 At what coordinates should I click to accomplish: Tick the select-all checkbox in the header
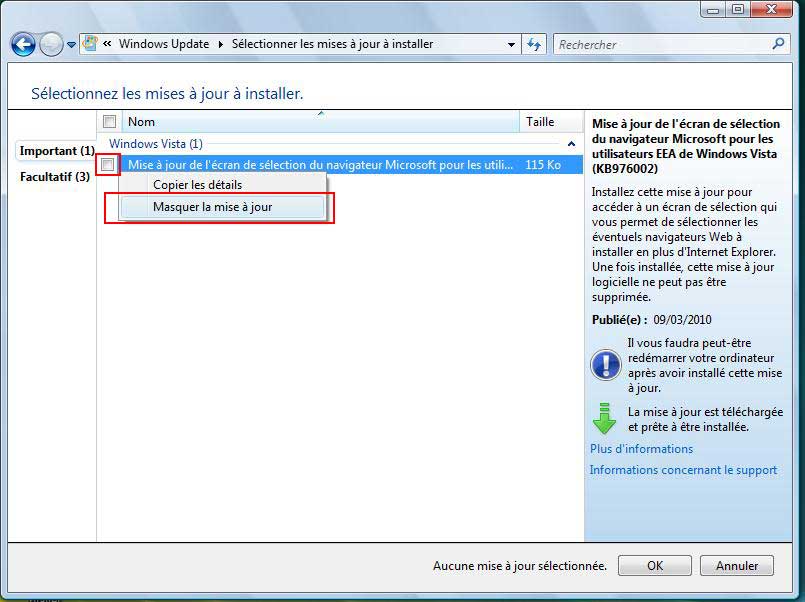click(109, 122)
